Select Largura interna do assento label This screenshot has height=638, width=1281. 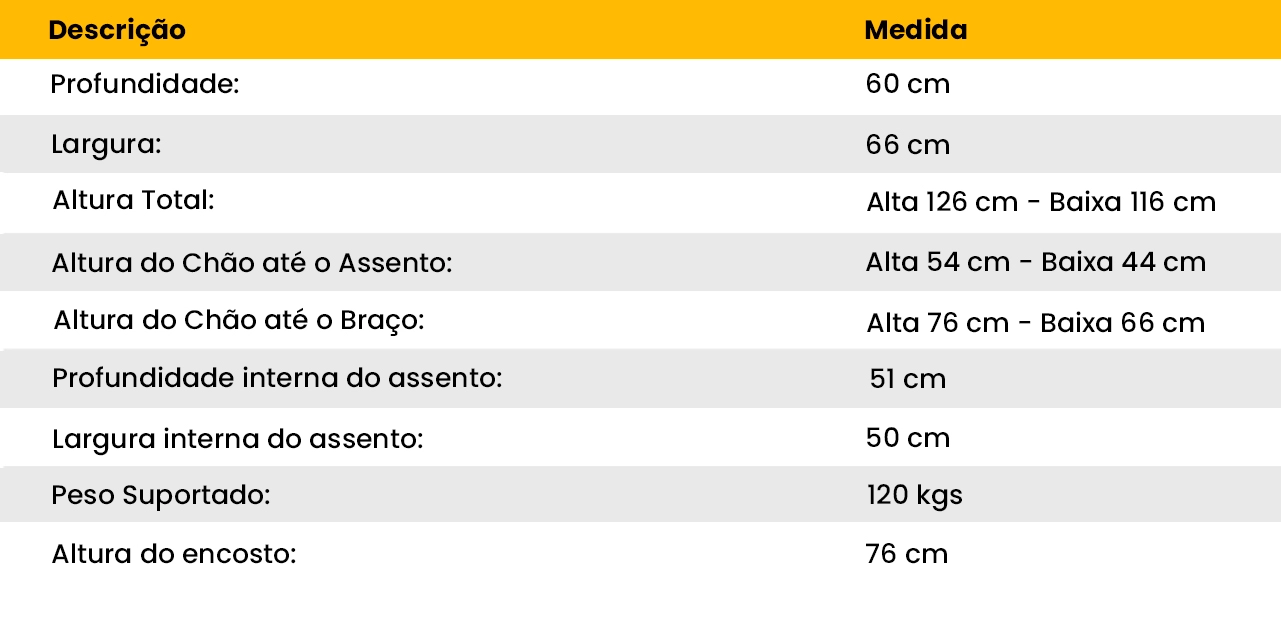coord(238,438)
